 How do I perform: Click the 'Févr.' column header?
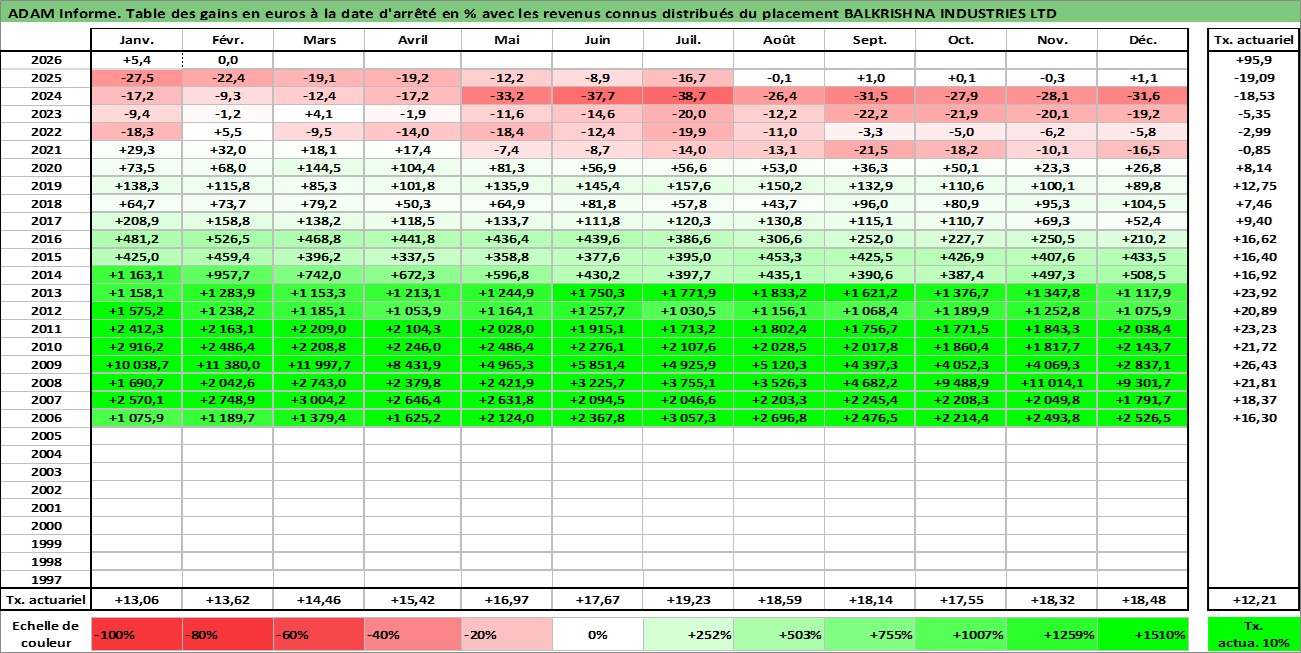pyautogui.click(x=227, y=40)
